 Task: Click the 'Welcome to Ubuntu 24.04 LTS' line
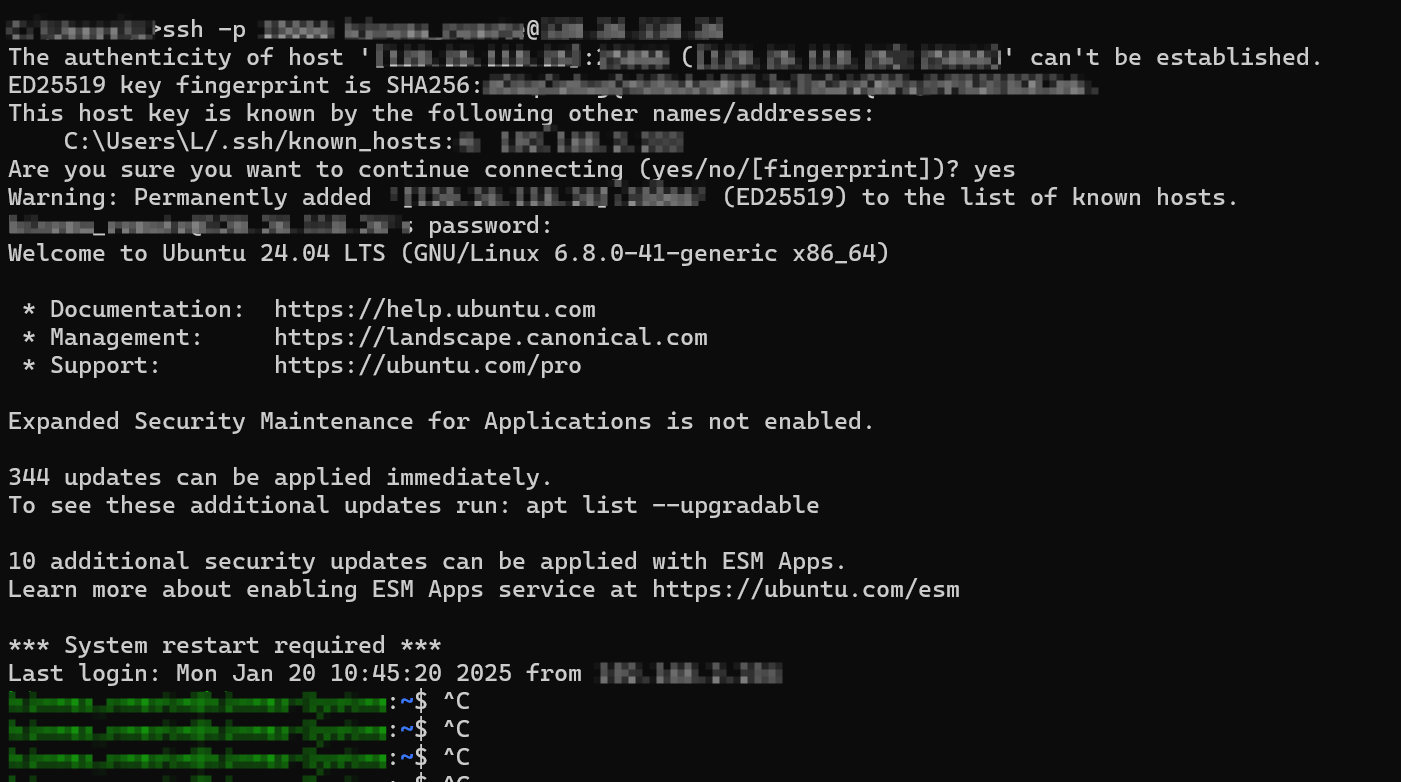[449, 254]
